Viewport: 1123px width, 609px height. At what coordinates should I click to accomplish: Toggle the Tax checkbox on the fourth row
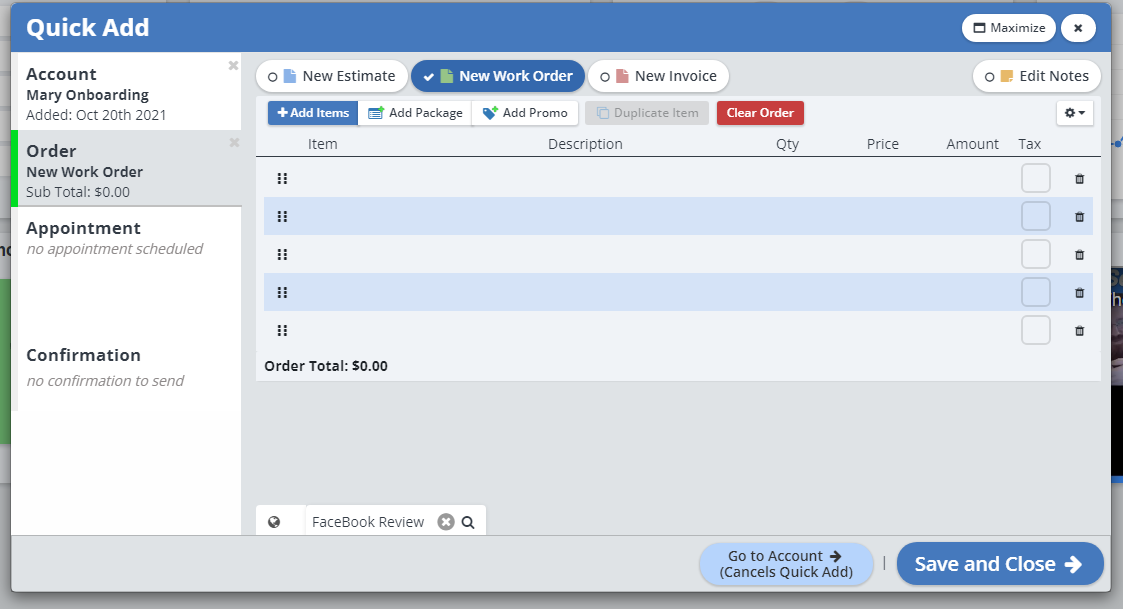tap(1035, 293)
